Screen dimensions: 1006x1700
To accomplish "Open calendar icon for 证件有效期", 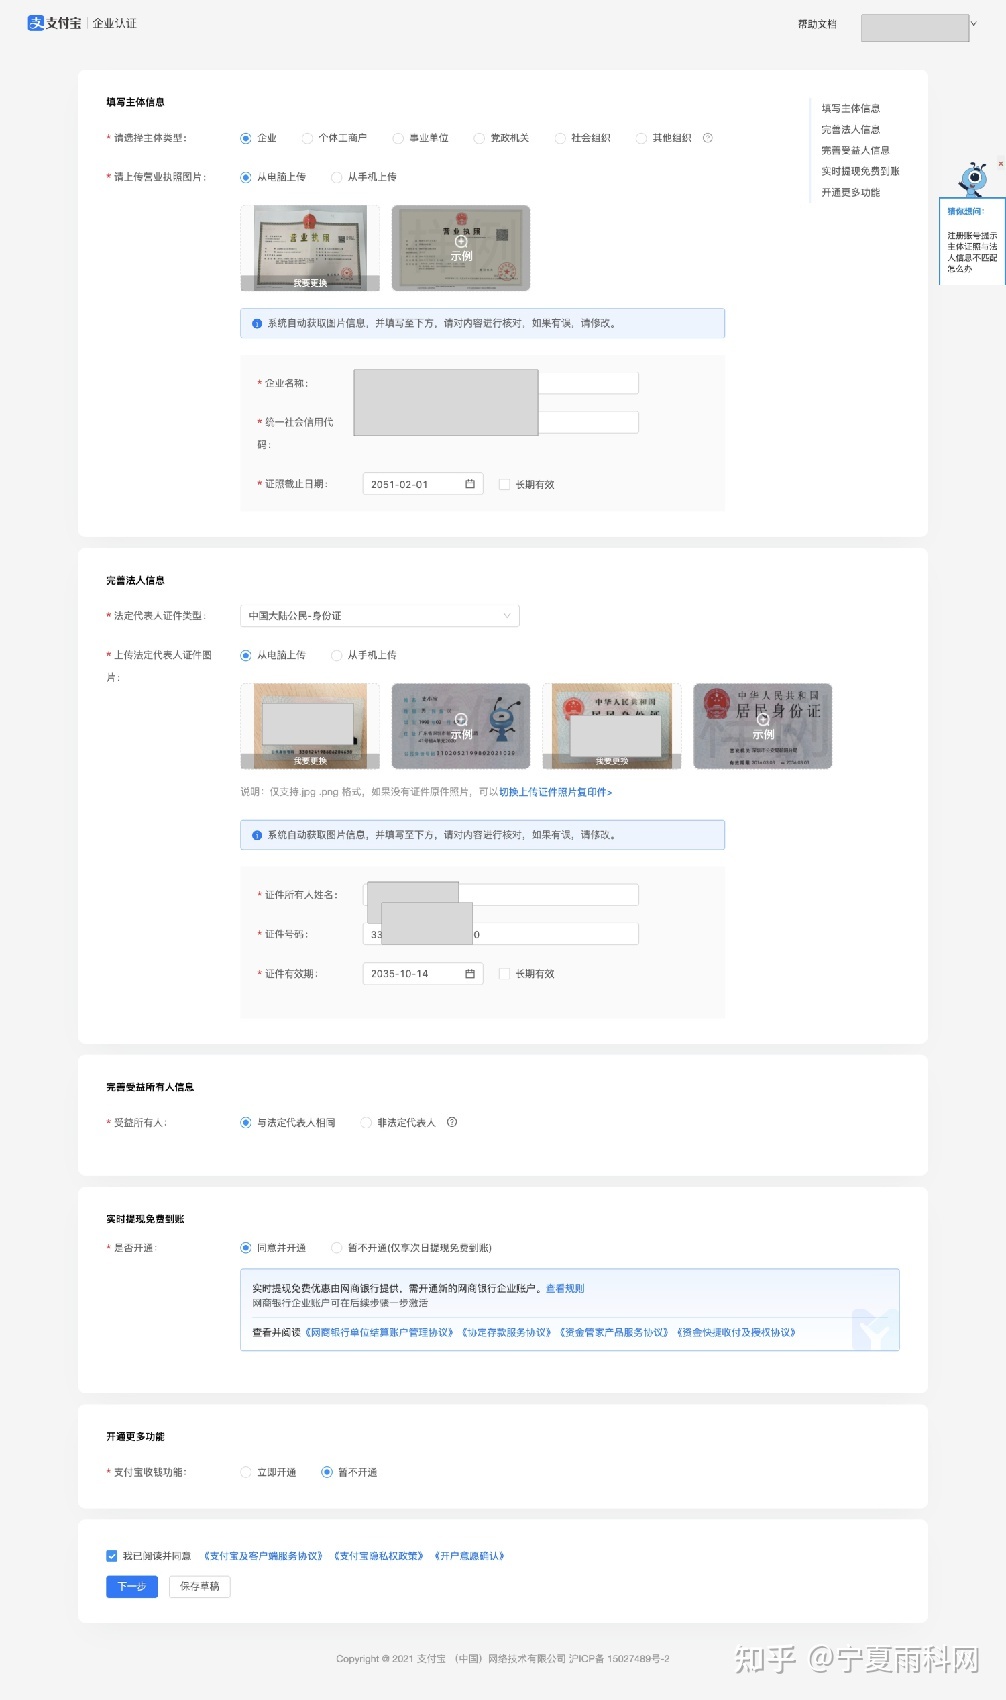I will [x=470, y=974].
